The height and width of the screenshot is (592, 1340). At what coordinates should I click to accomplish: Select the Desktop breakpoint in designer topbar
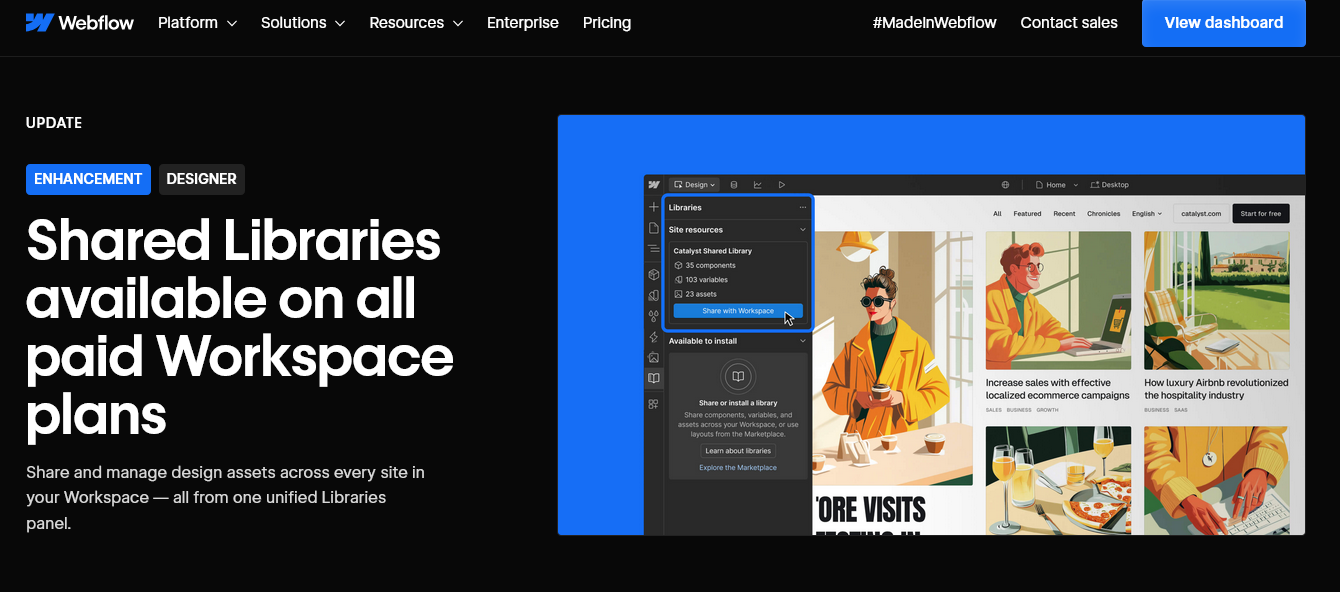click(1110, 185)
